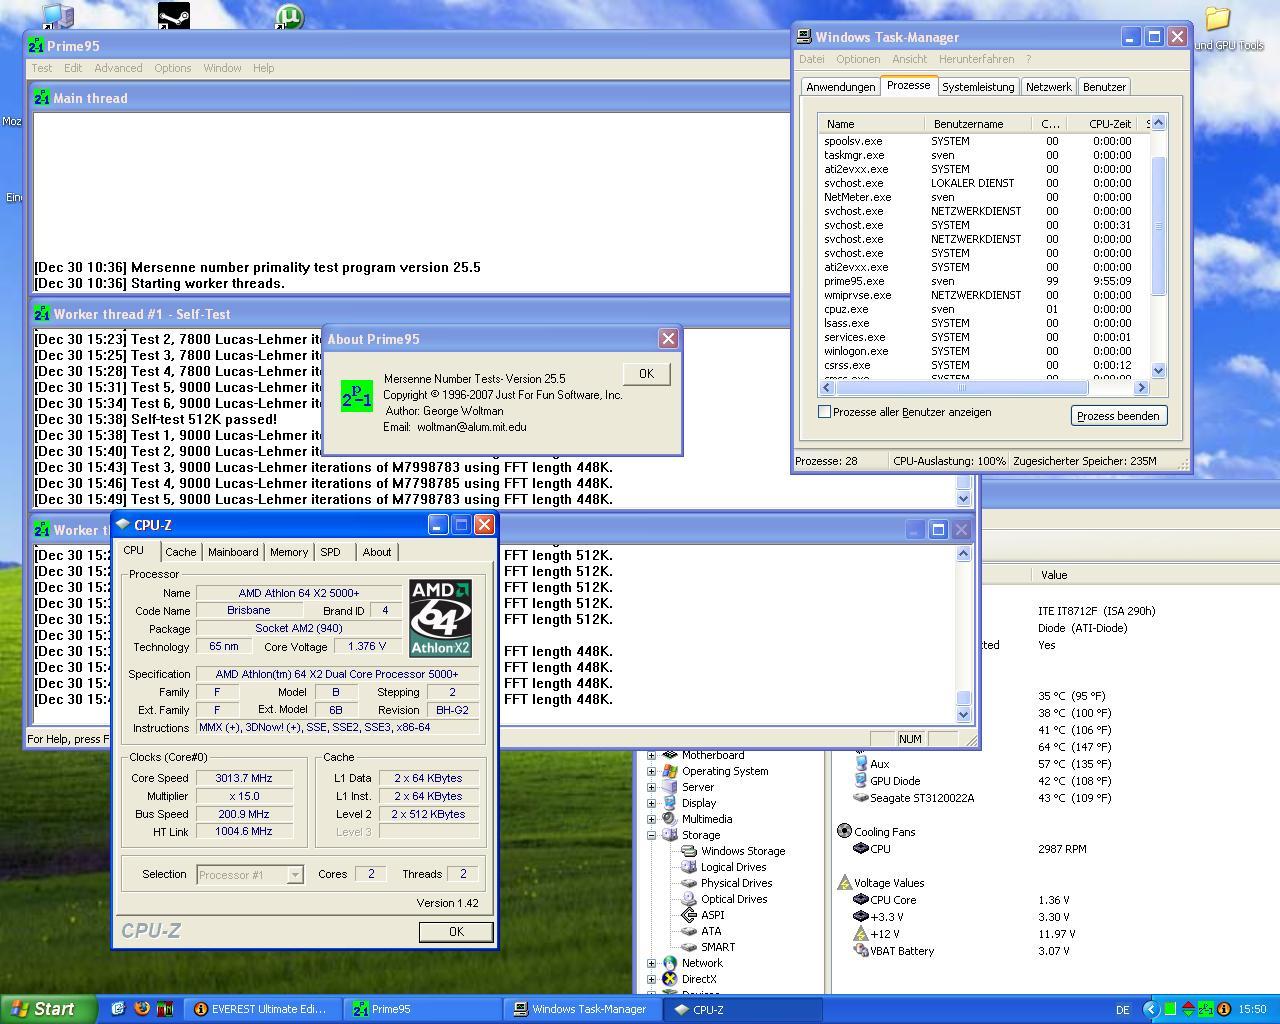Enable Prozesse aller Benutzer anzeigen checkbox
Screen dimensions: 1280x1024
[x=825, y=412]
